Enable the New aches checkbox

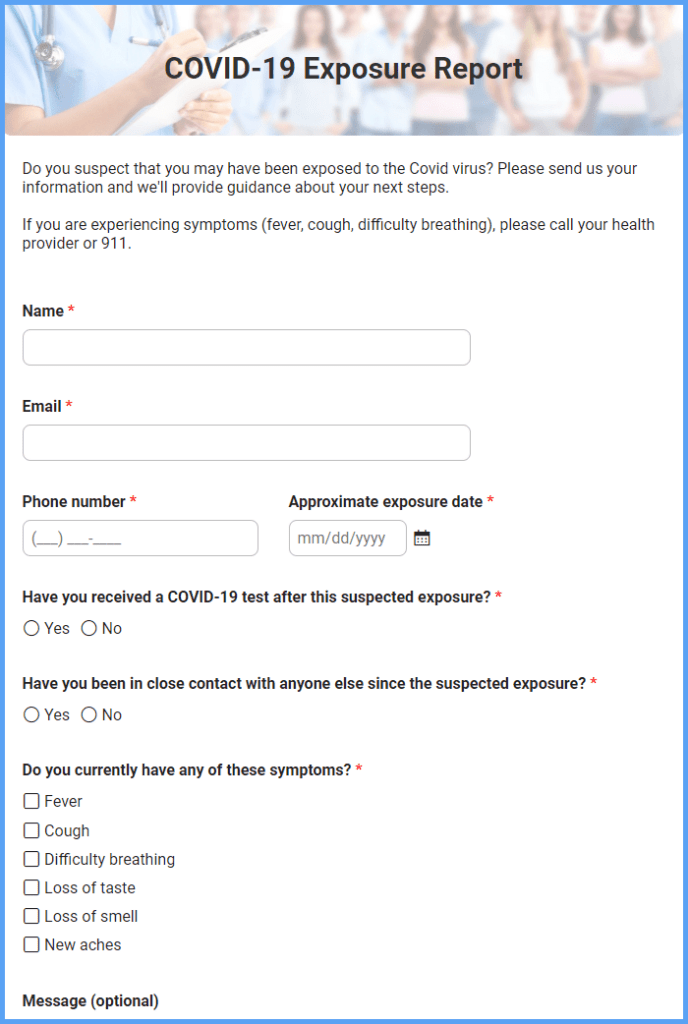click(x=30, y=945)
